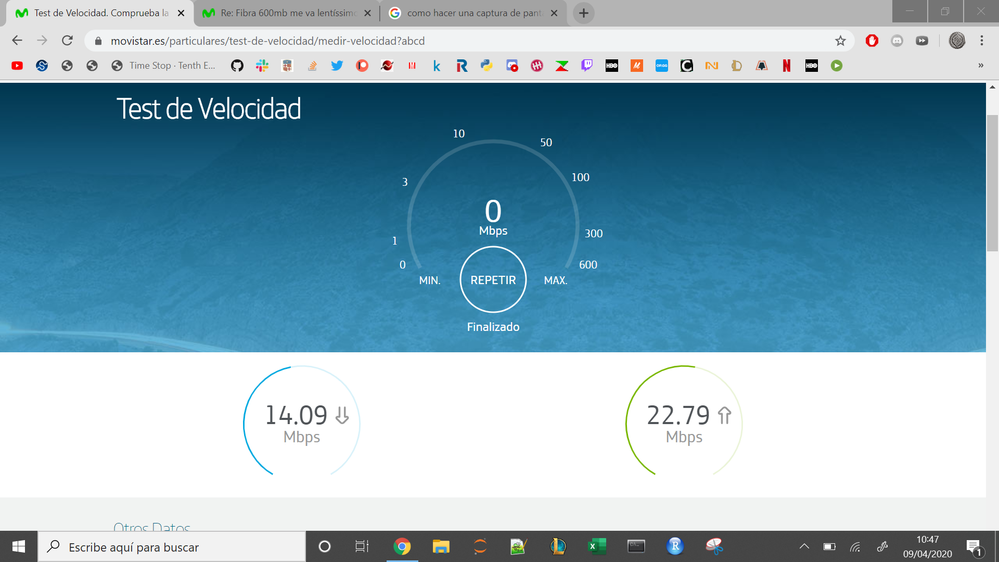Switch to the 'Re: Fibra 600mb' tab
Screen dimensions: 999x562
tap(287, 13)
